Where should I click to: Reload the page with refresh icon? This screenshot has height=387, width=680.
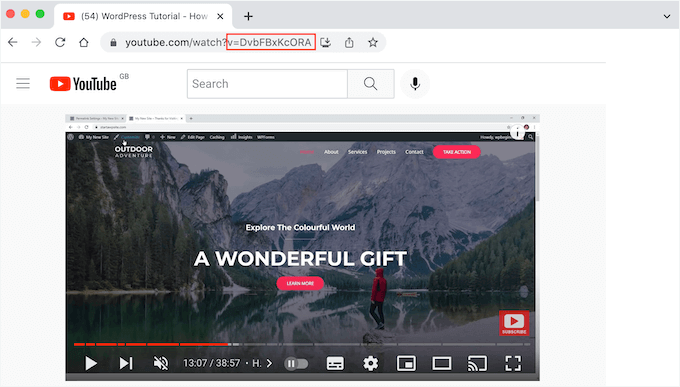pyautogui.click(x=60, y=42)
